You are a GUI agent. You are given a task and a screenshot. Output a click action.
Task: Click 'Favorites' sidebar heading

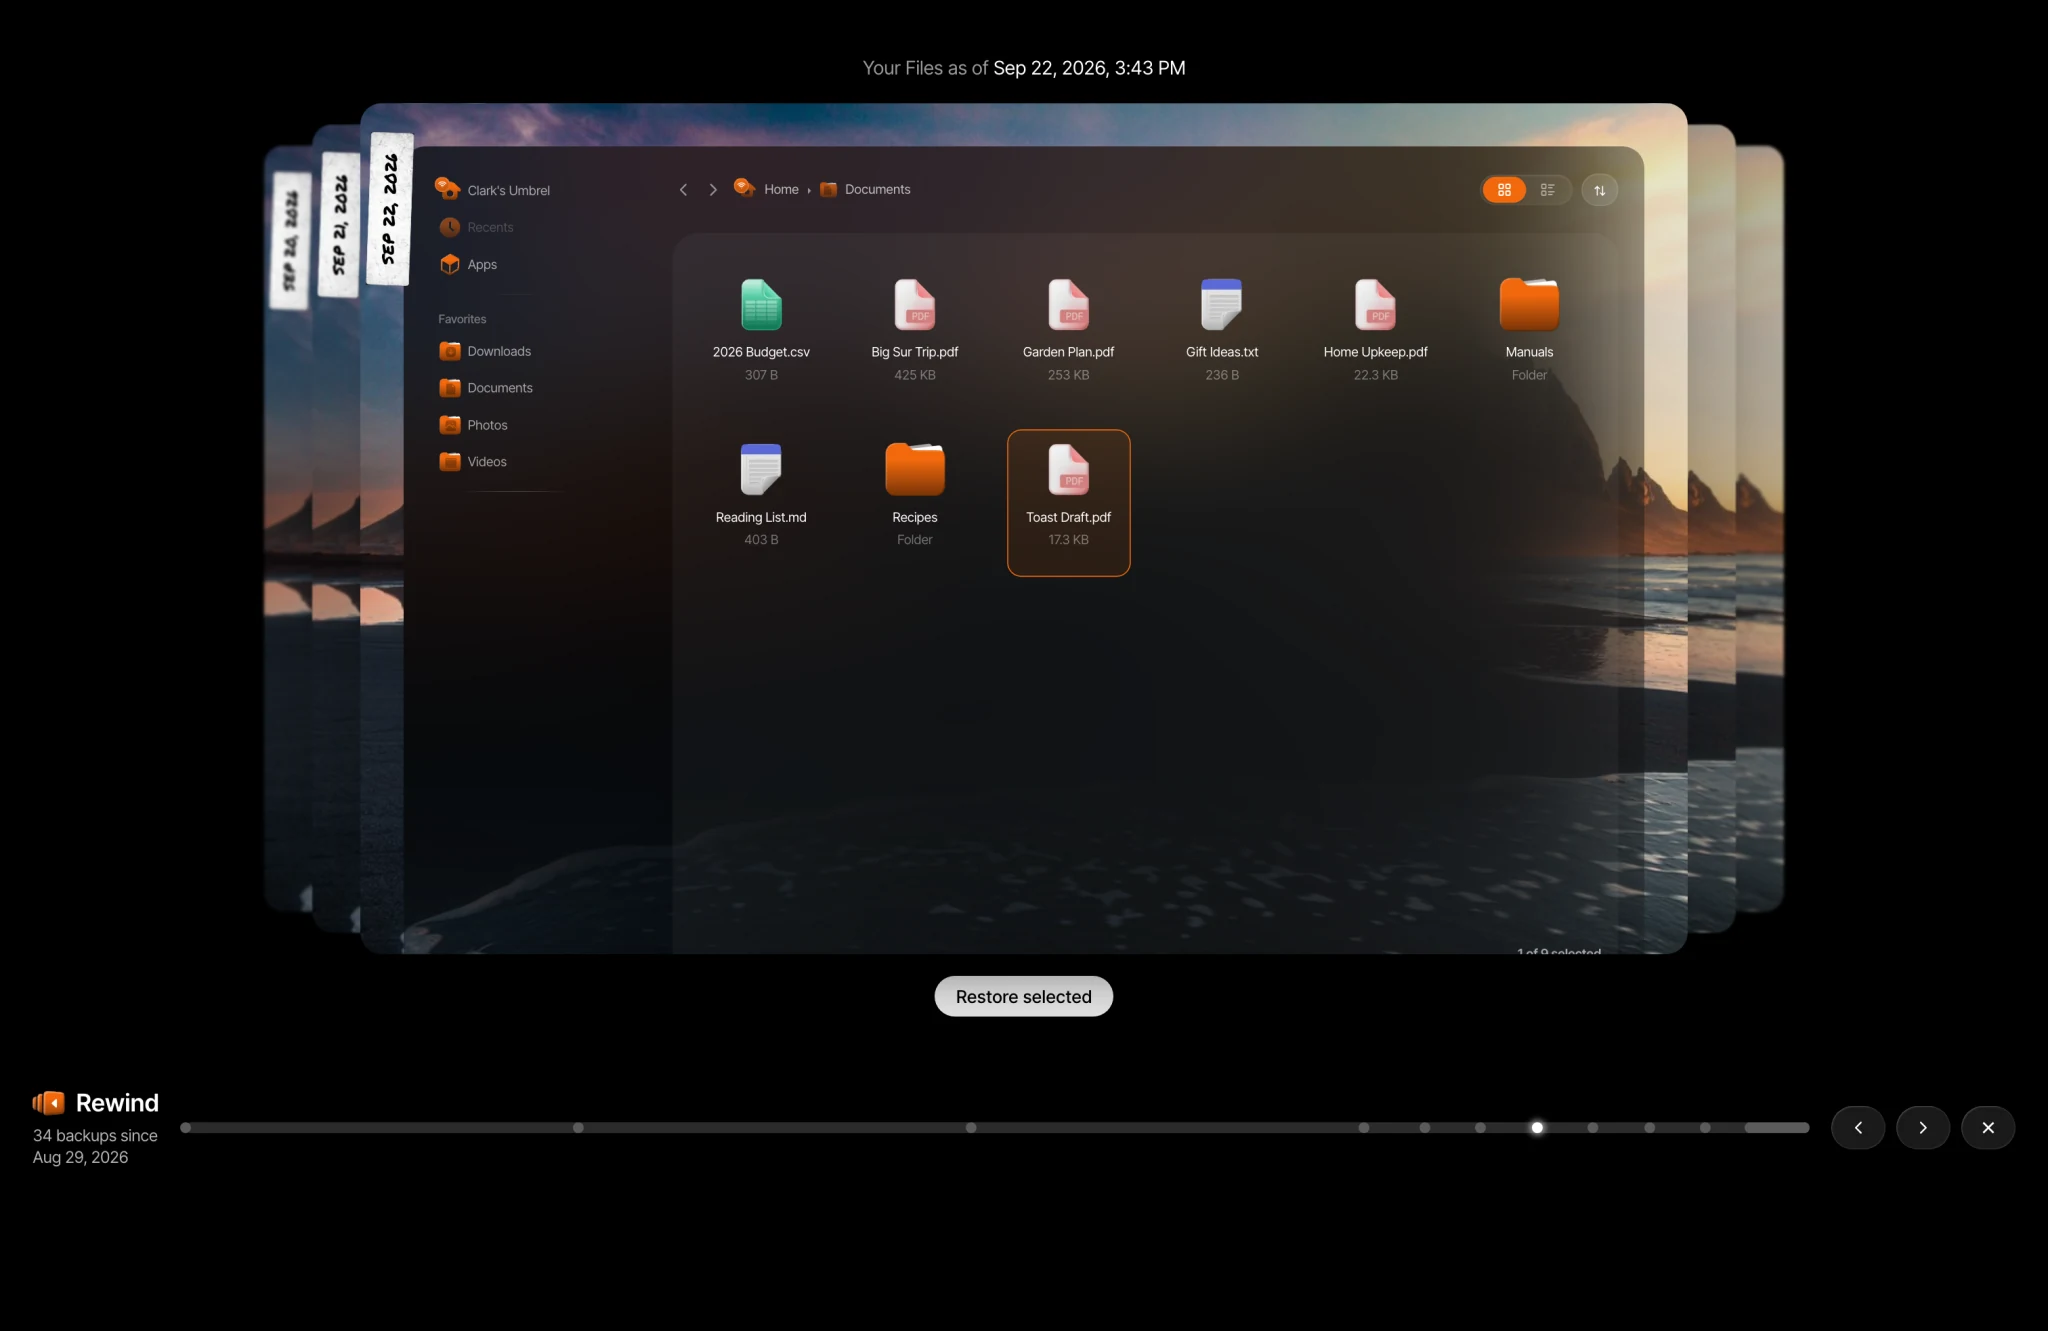coord(462,319)
